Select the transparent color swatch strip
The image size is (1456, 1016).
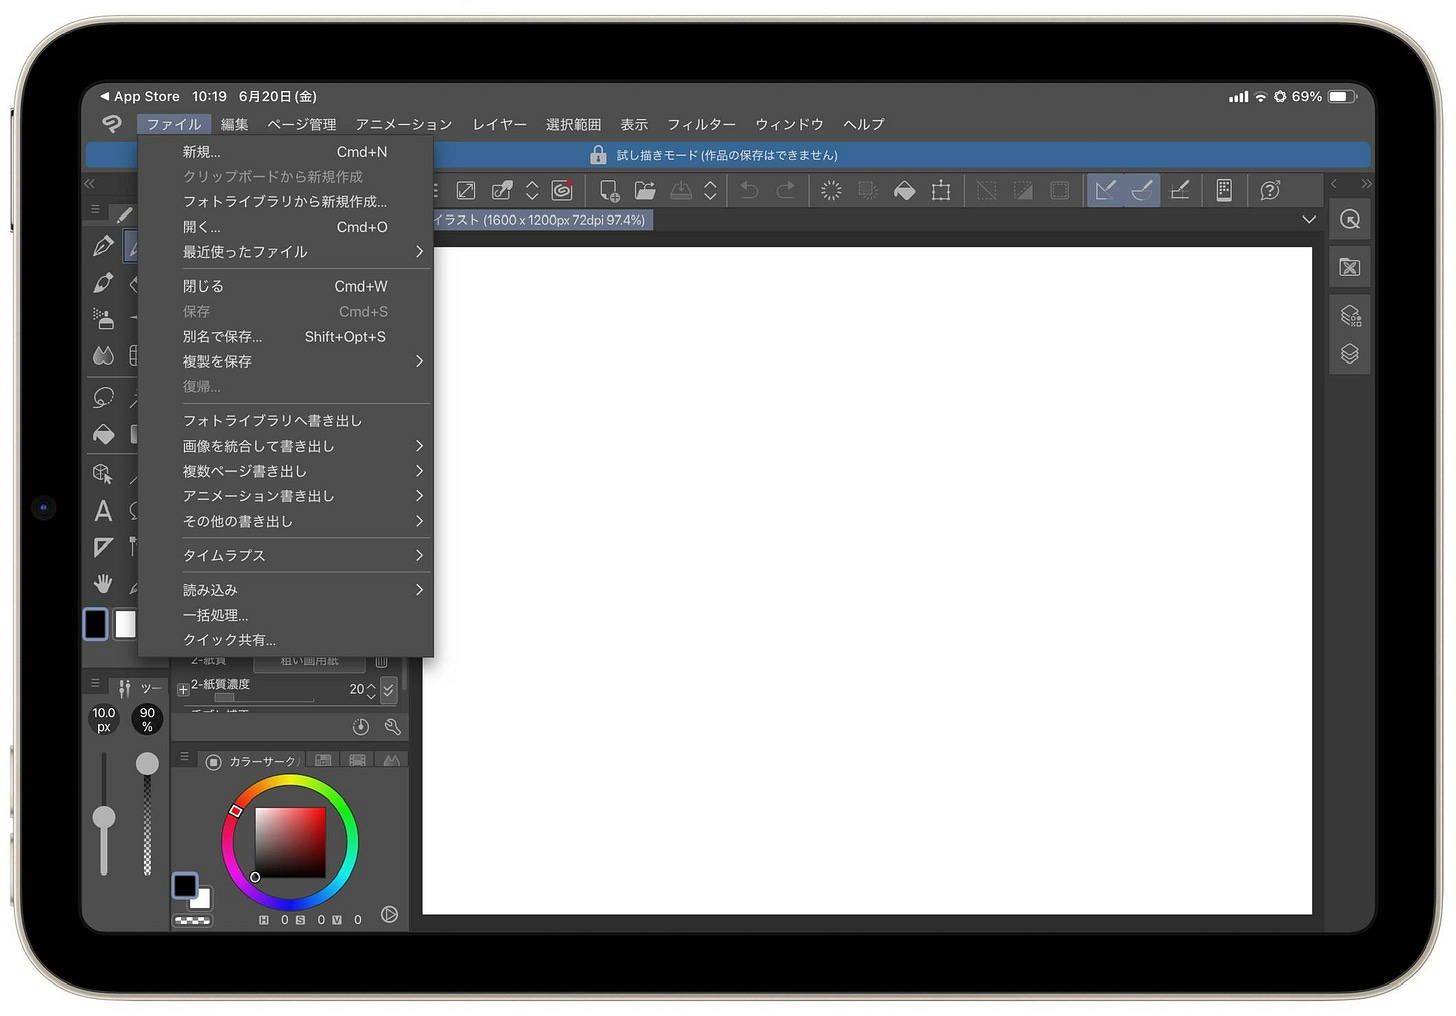coord(192,920)
